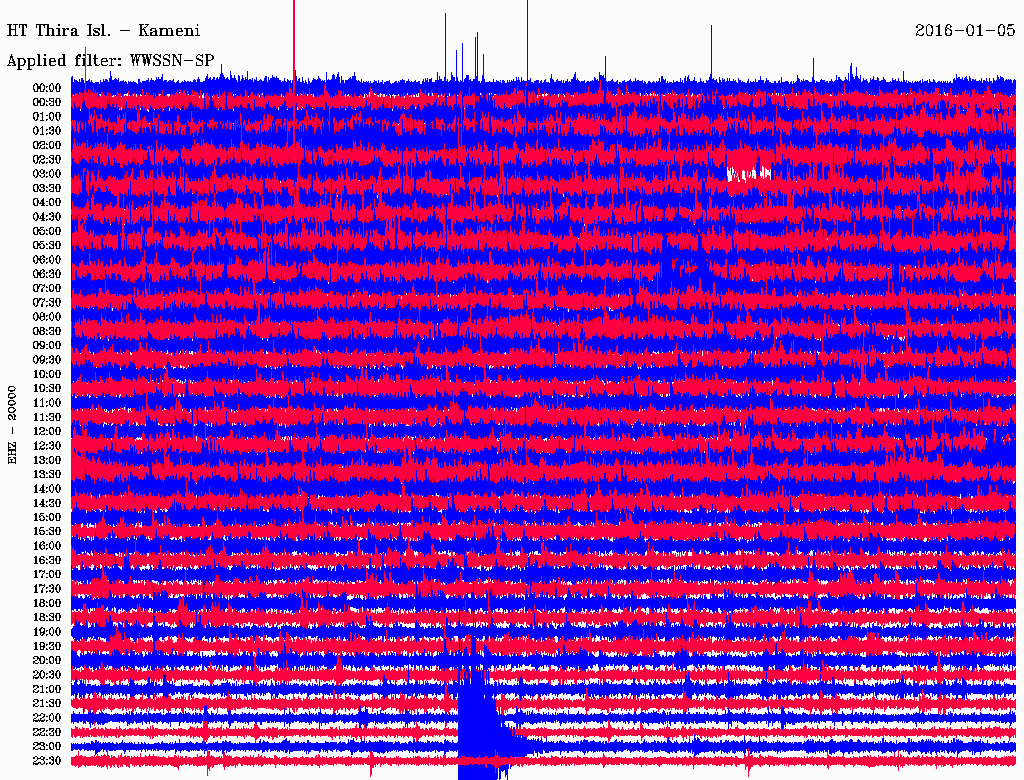Screen dimensions: 1024x780
Task: Select the 16:30 time label
Action: [47, 560]
